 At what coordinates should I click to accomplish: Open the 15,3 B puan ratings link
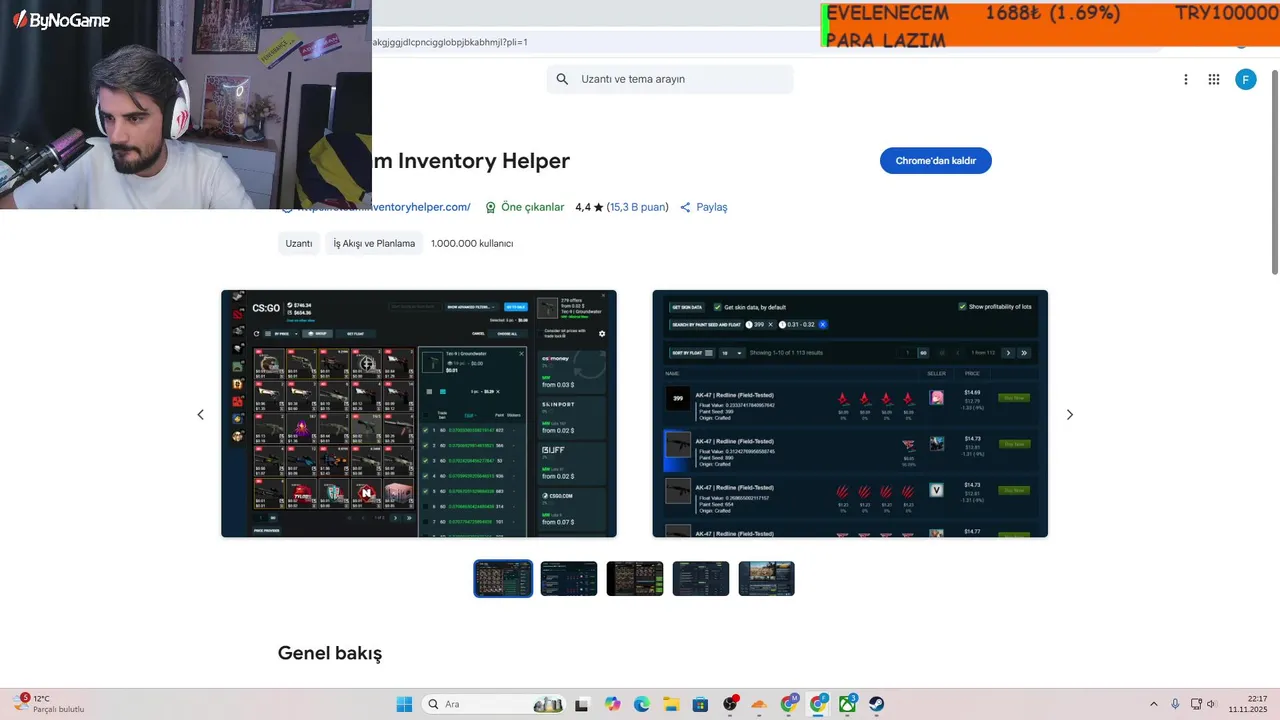(637, 207)
